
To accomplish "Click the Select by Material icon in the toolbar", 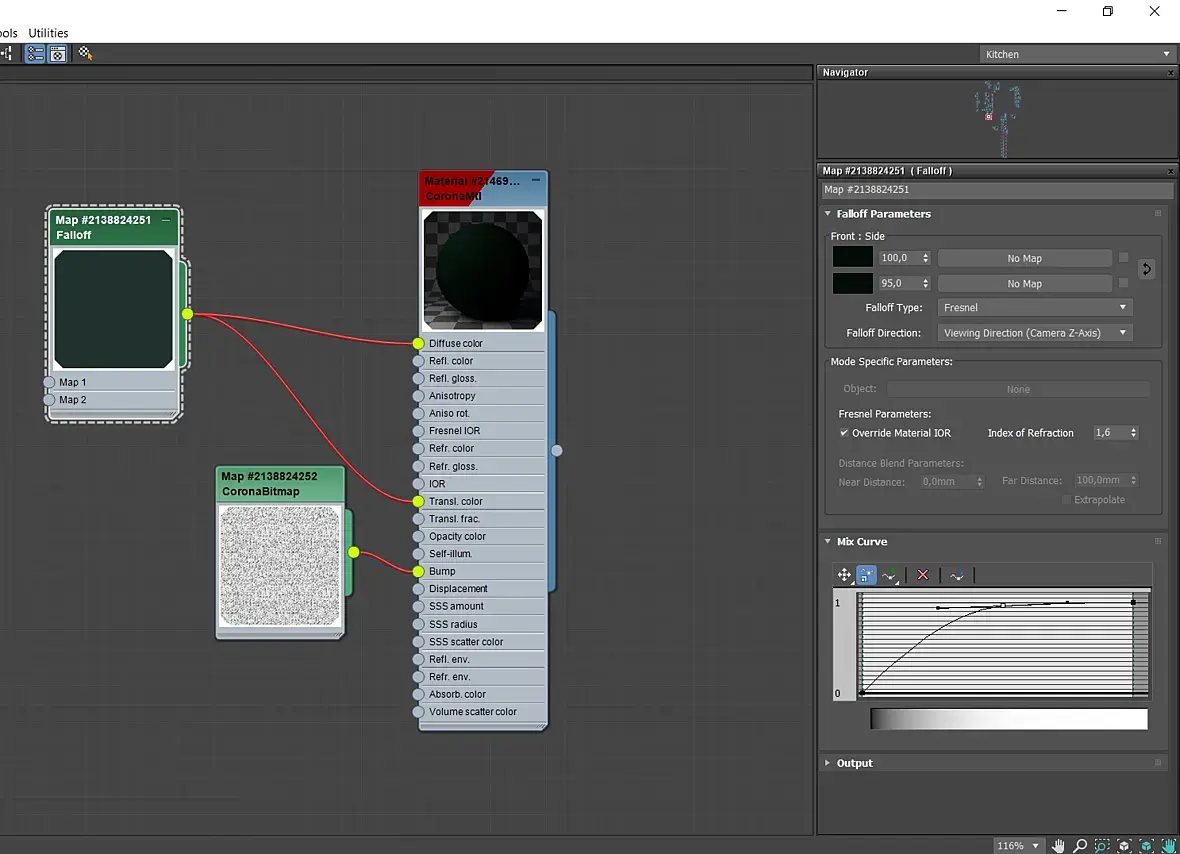I will point(86,54).
